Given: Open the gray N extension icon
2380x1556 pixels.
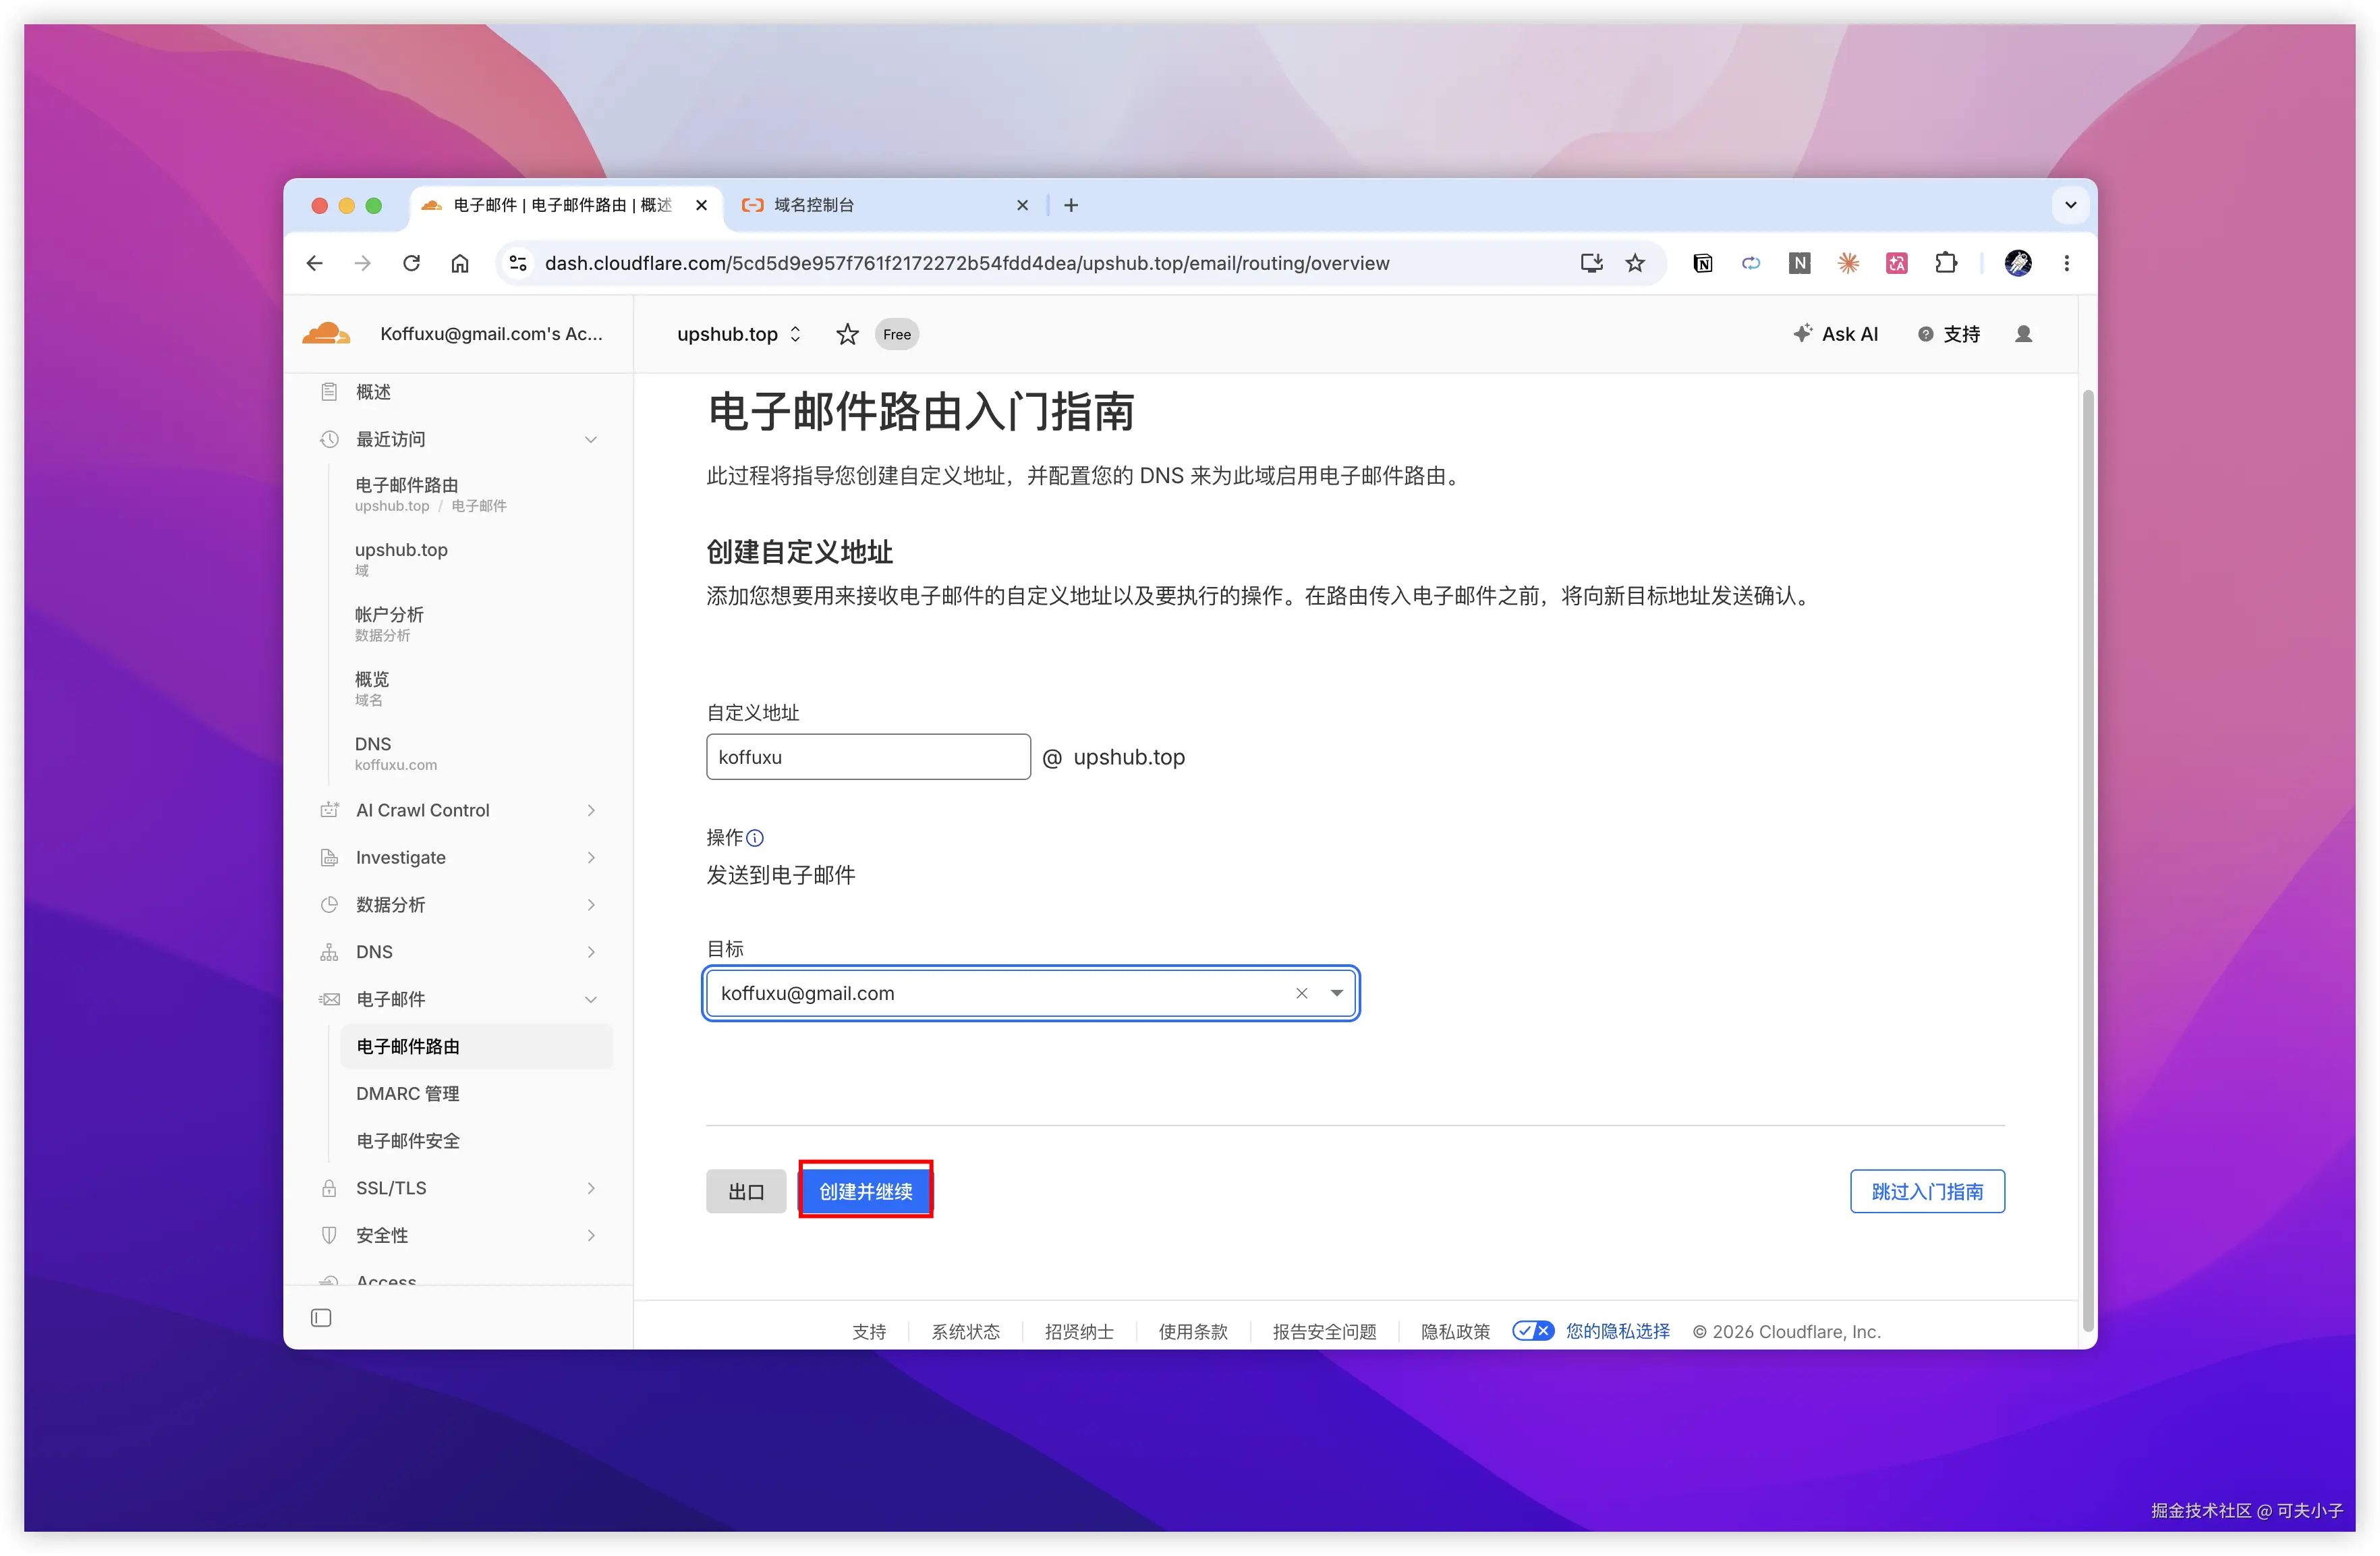Looking at the screenshot, I should [x=1799, y=263].
